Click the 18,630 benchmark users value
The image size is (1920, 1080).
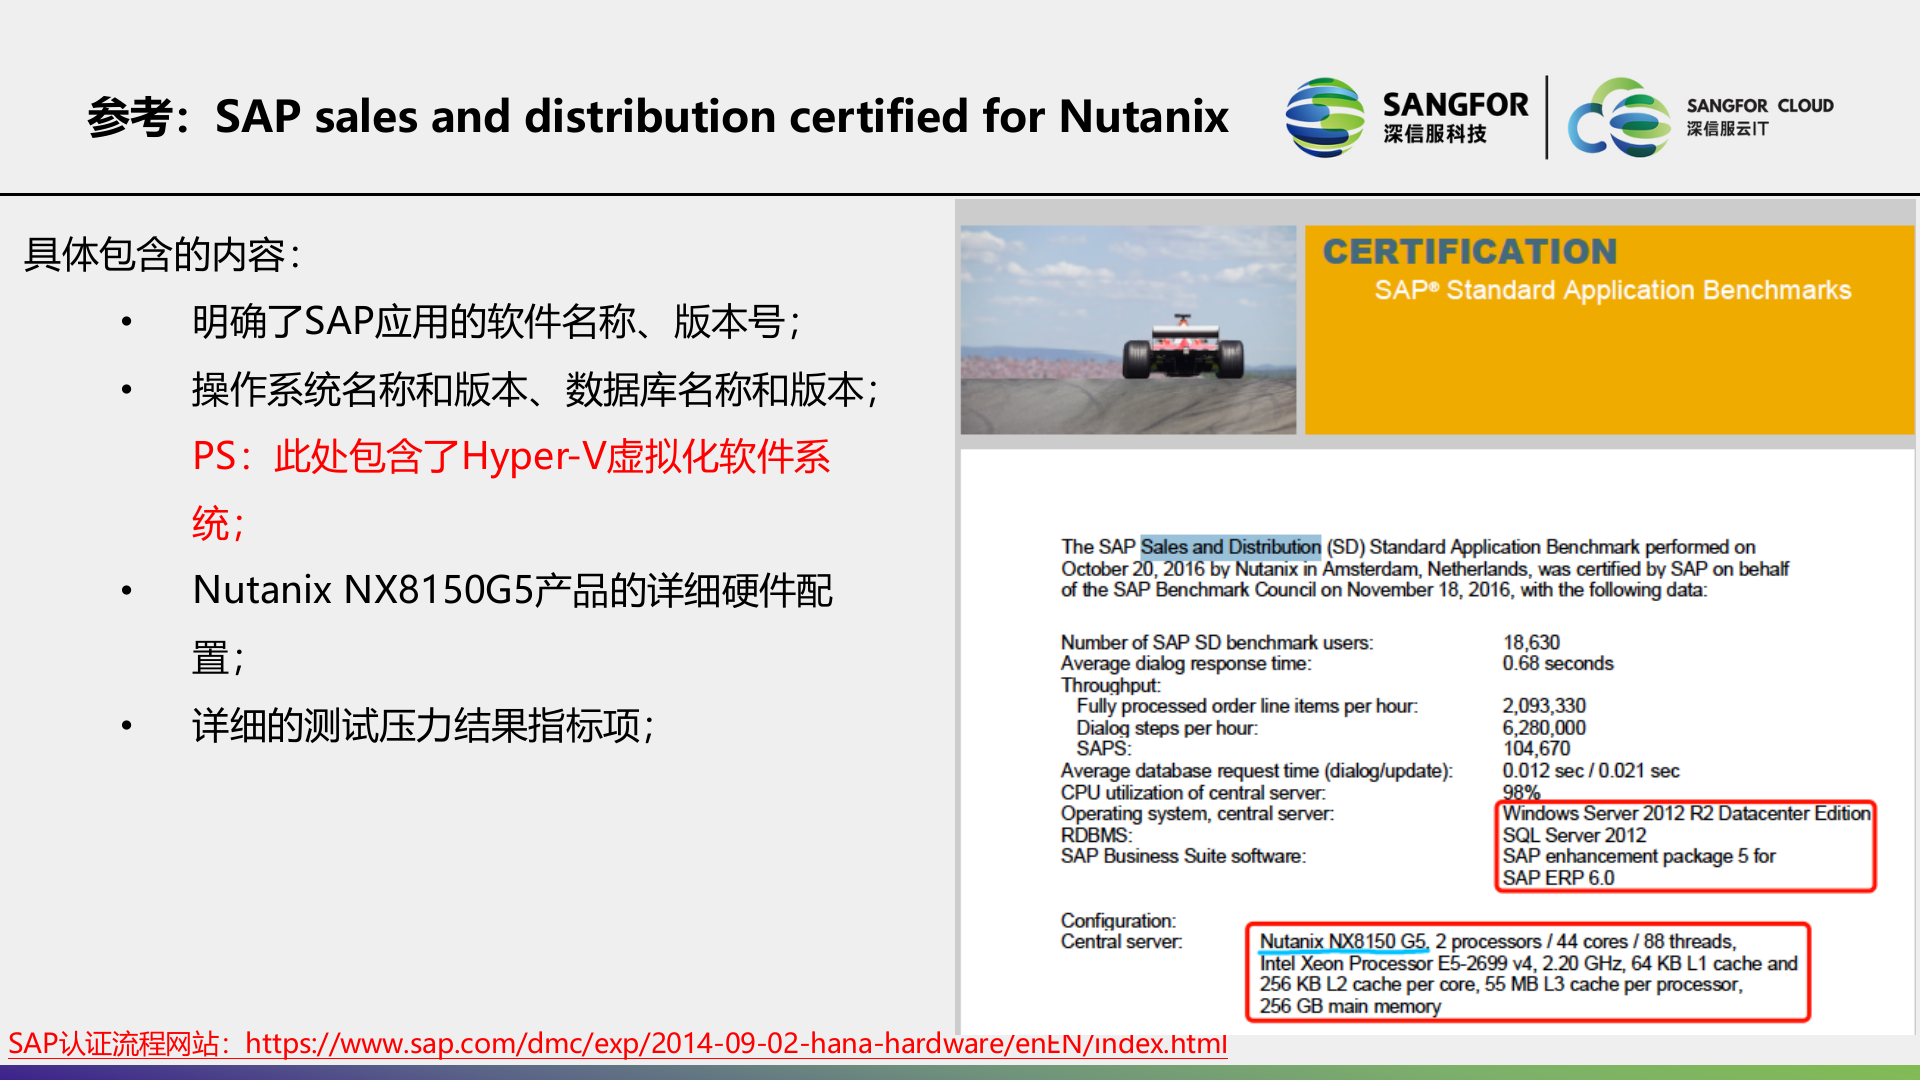(x=1530, y=642)
